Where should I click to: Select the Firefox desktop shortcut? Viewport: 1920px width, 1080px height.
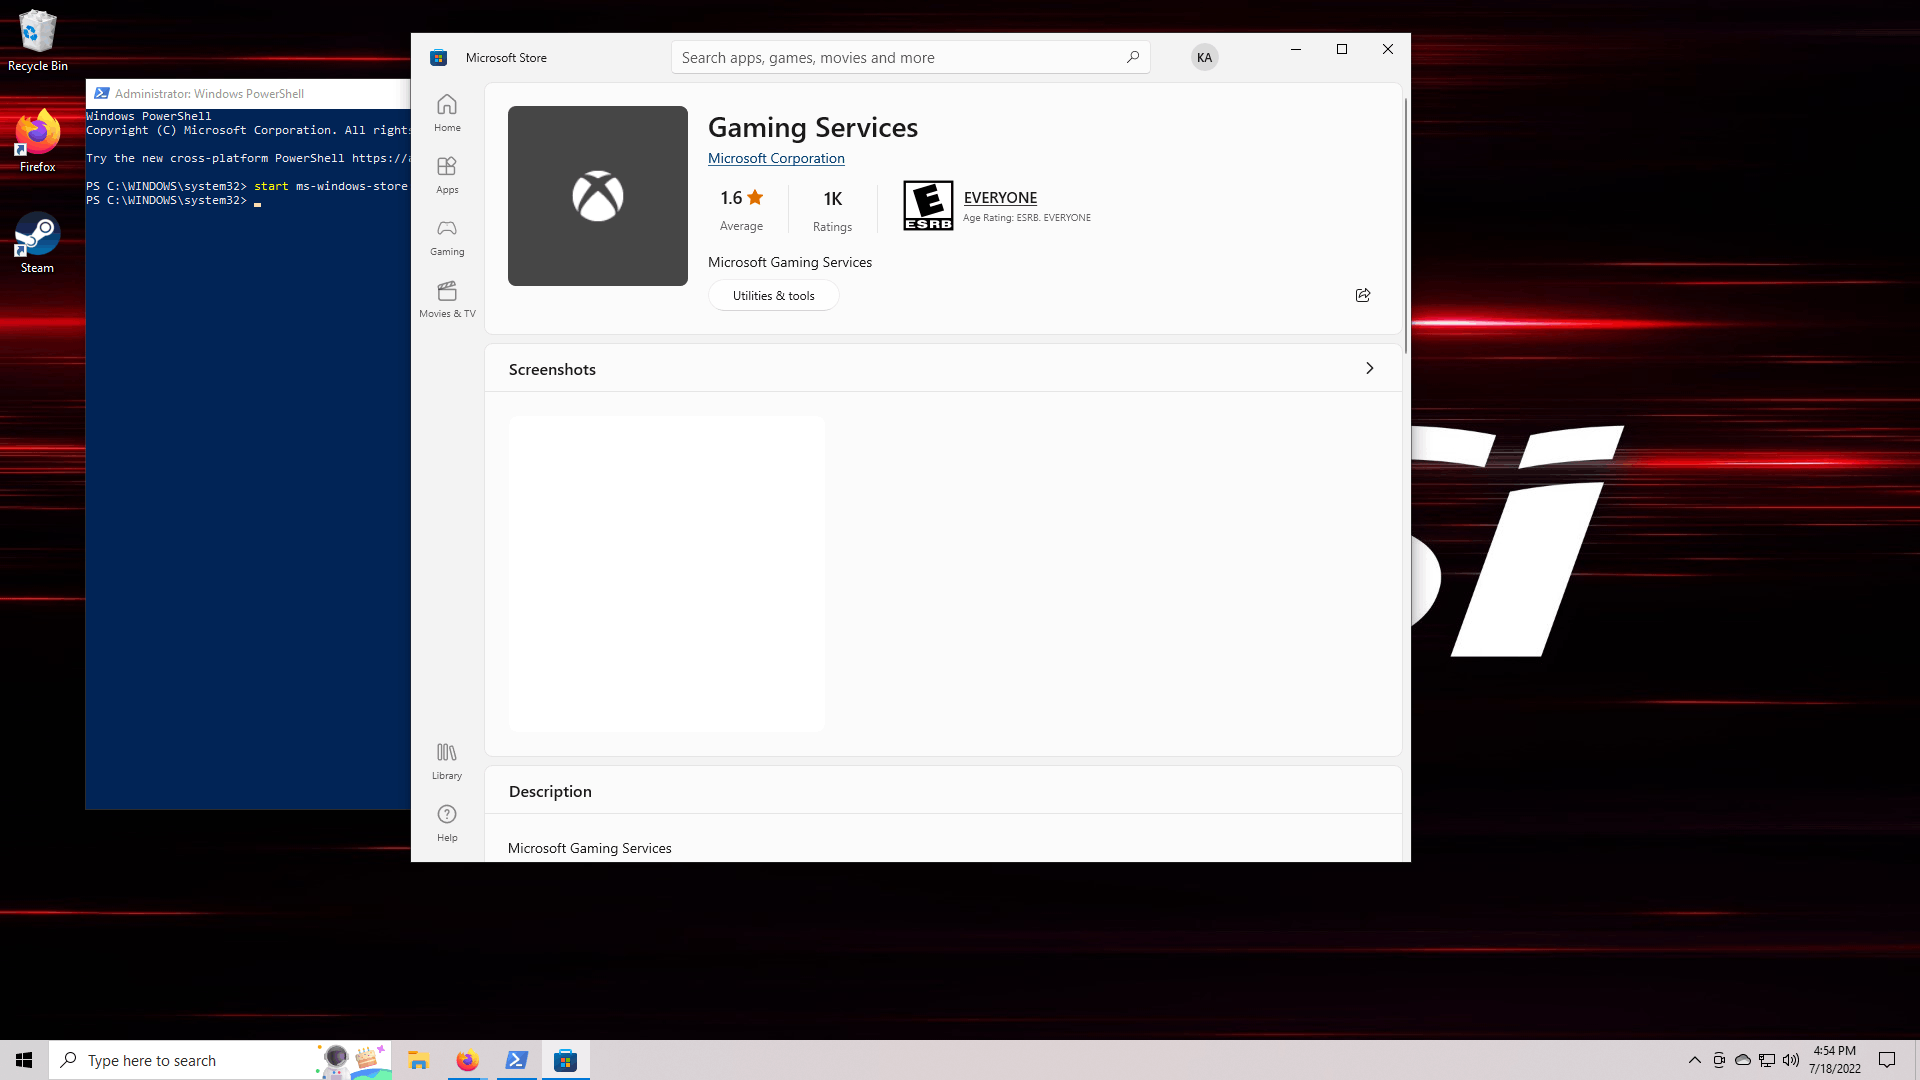38,141
